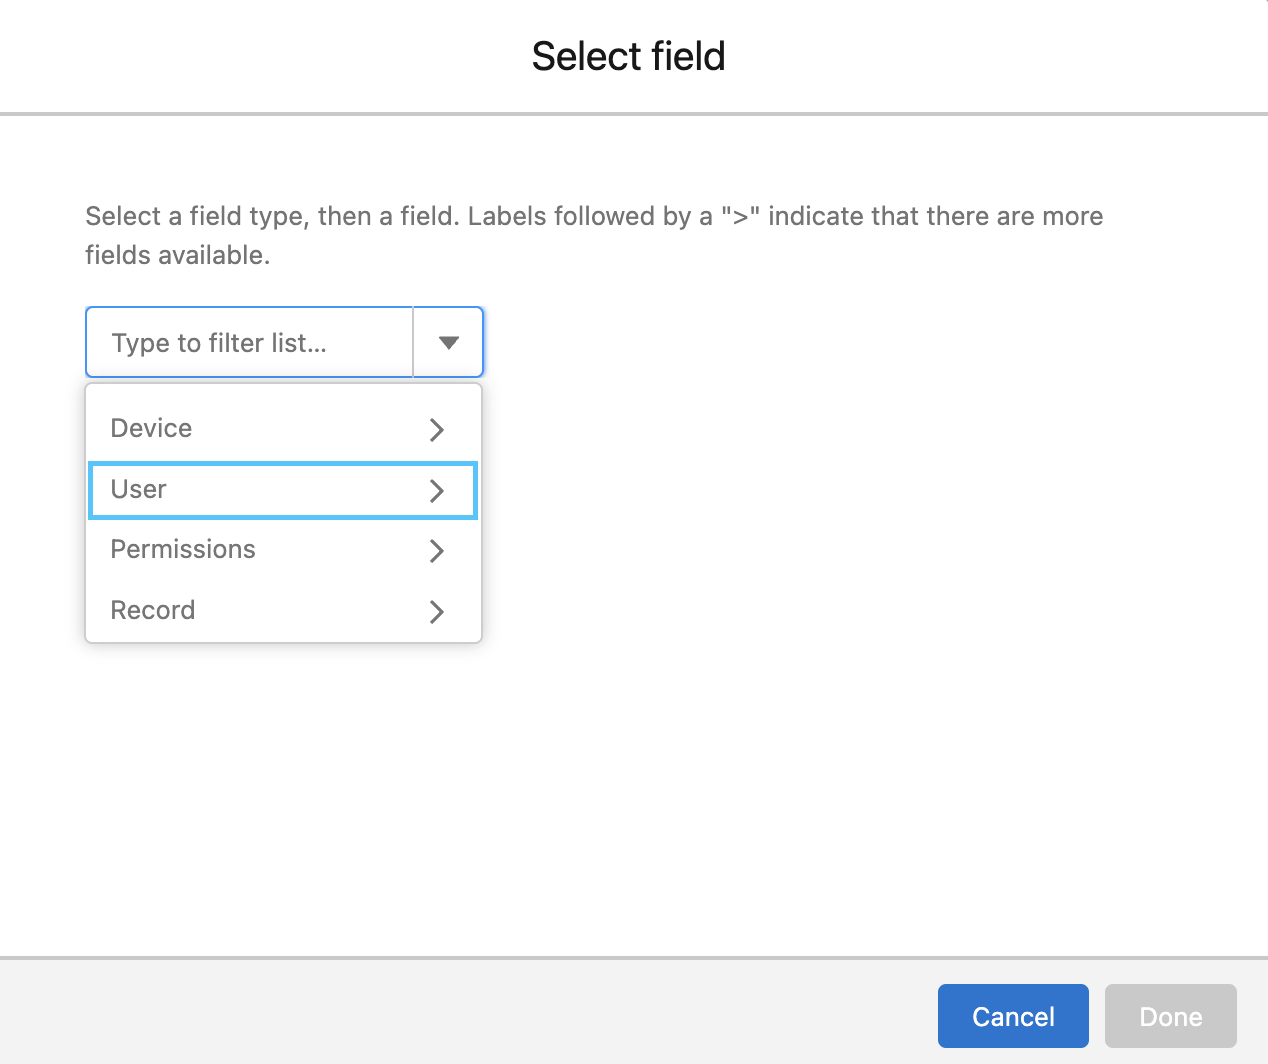Click the empty header area beside the title
This screenshot has height=1064, width=1268.
coord(1000,57)
